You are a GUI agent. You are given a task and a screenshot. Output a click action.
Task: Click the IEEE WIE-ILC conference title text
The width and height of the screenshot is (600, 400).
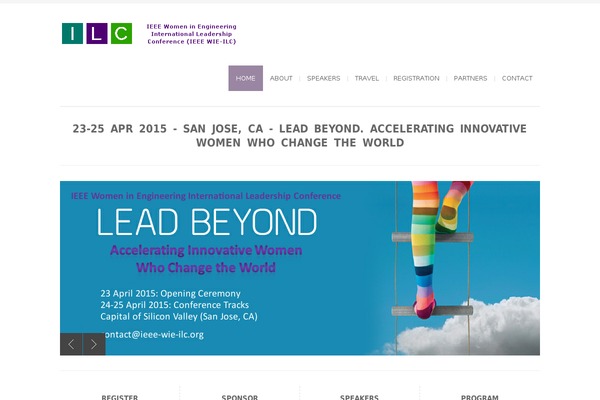click(x=191, y=34)
